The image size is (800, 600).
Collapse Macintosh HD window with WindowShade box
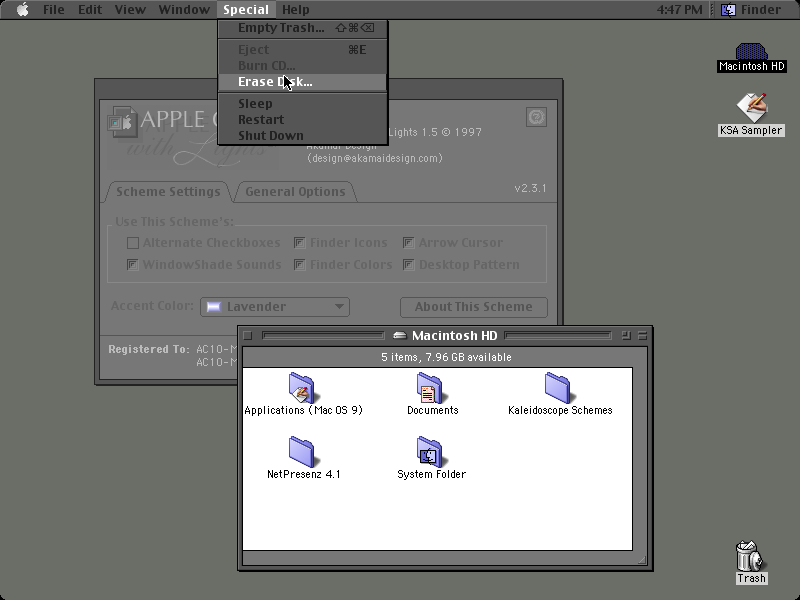642,335
